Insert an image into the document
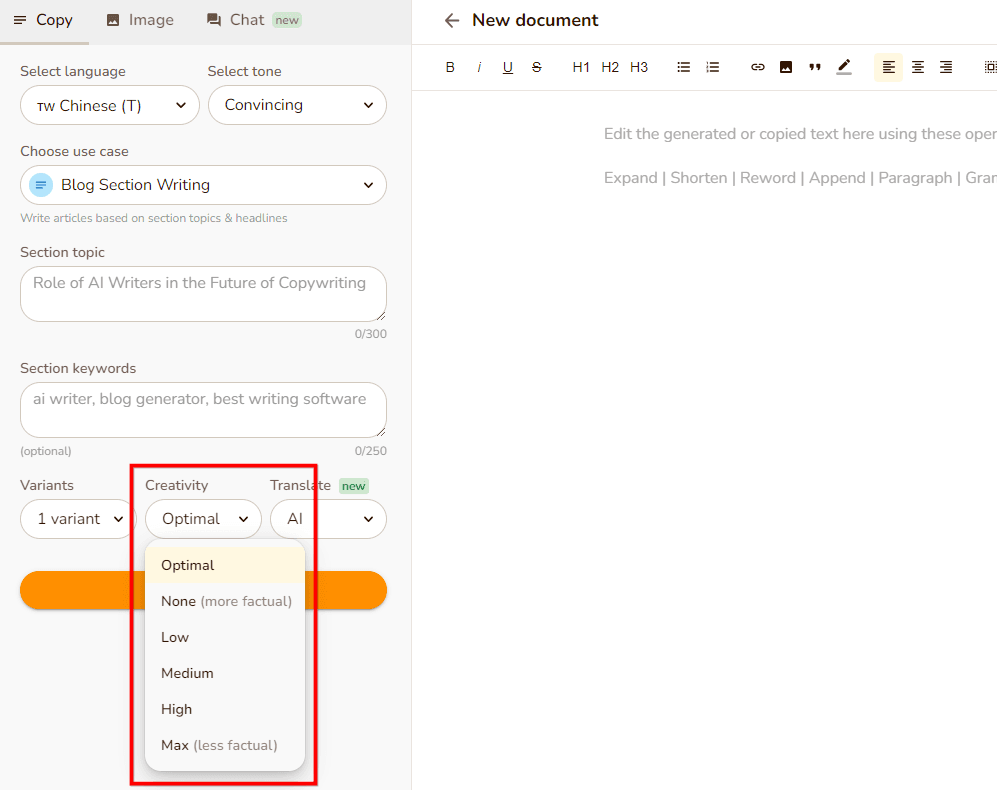This screenshot has height=790, width=997. (x=786, y=67)
